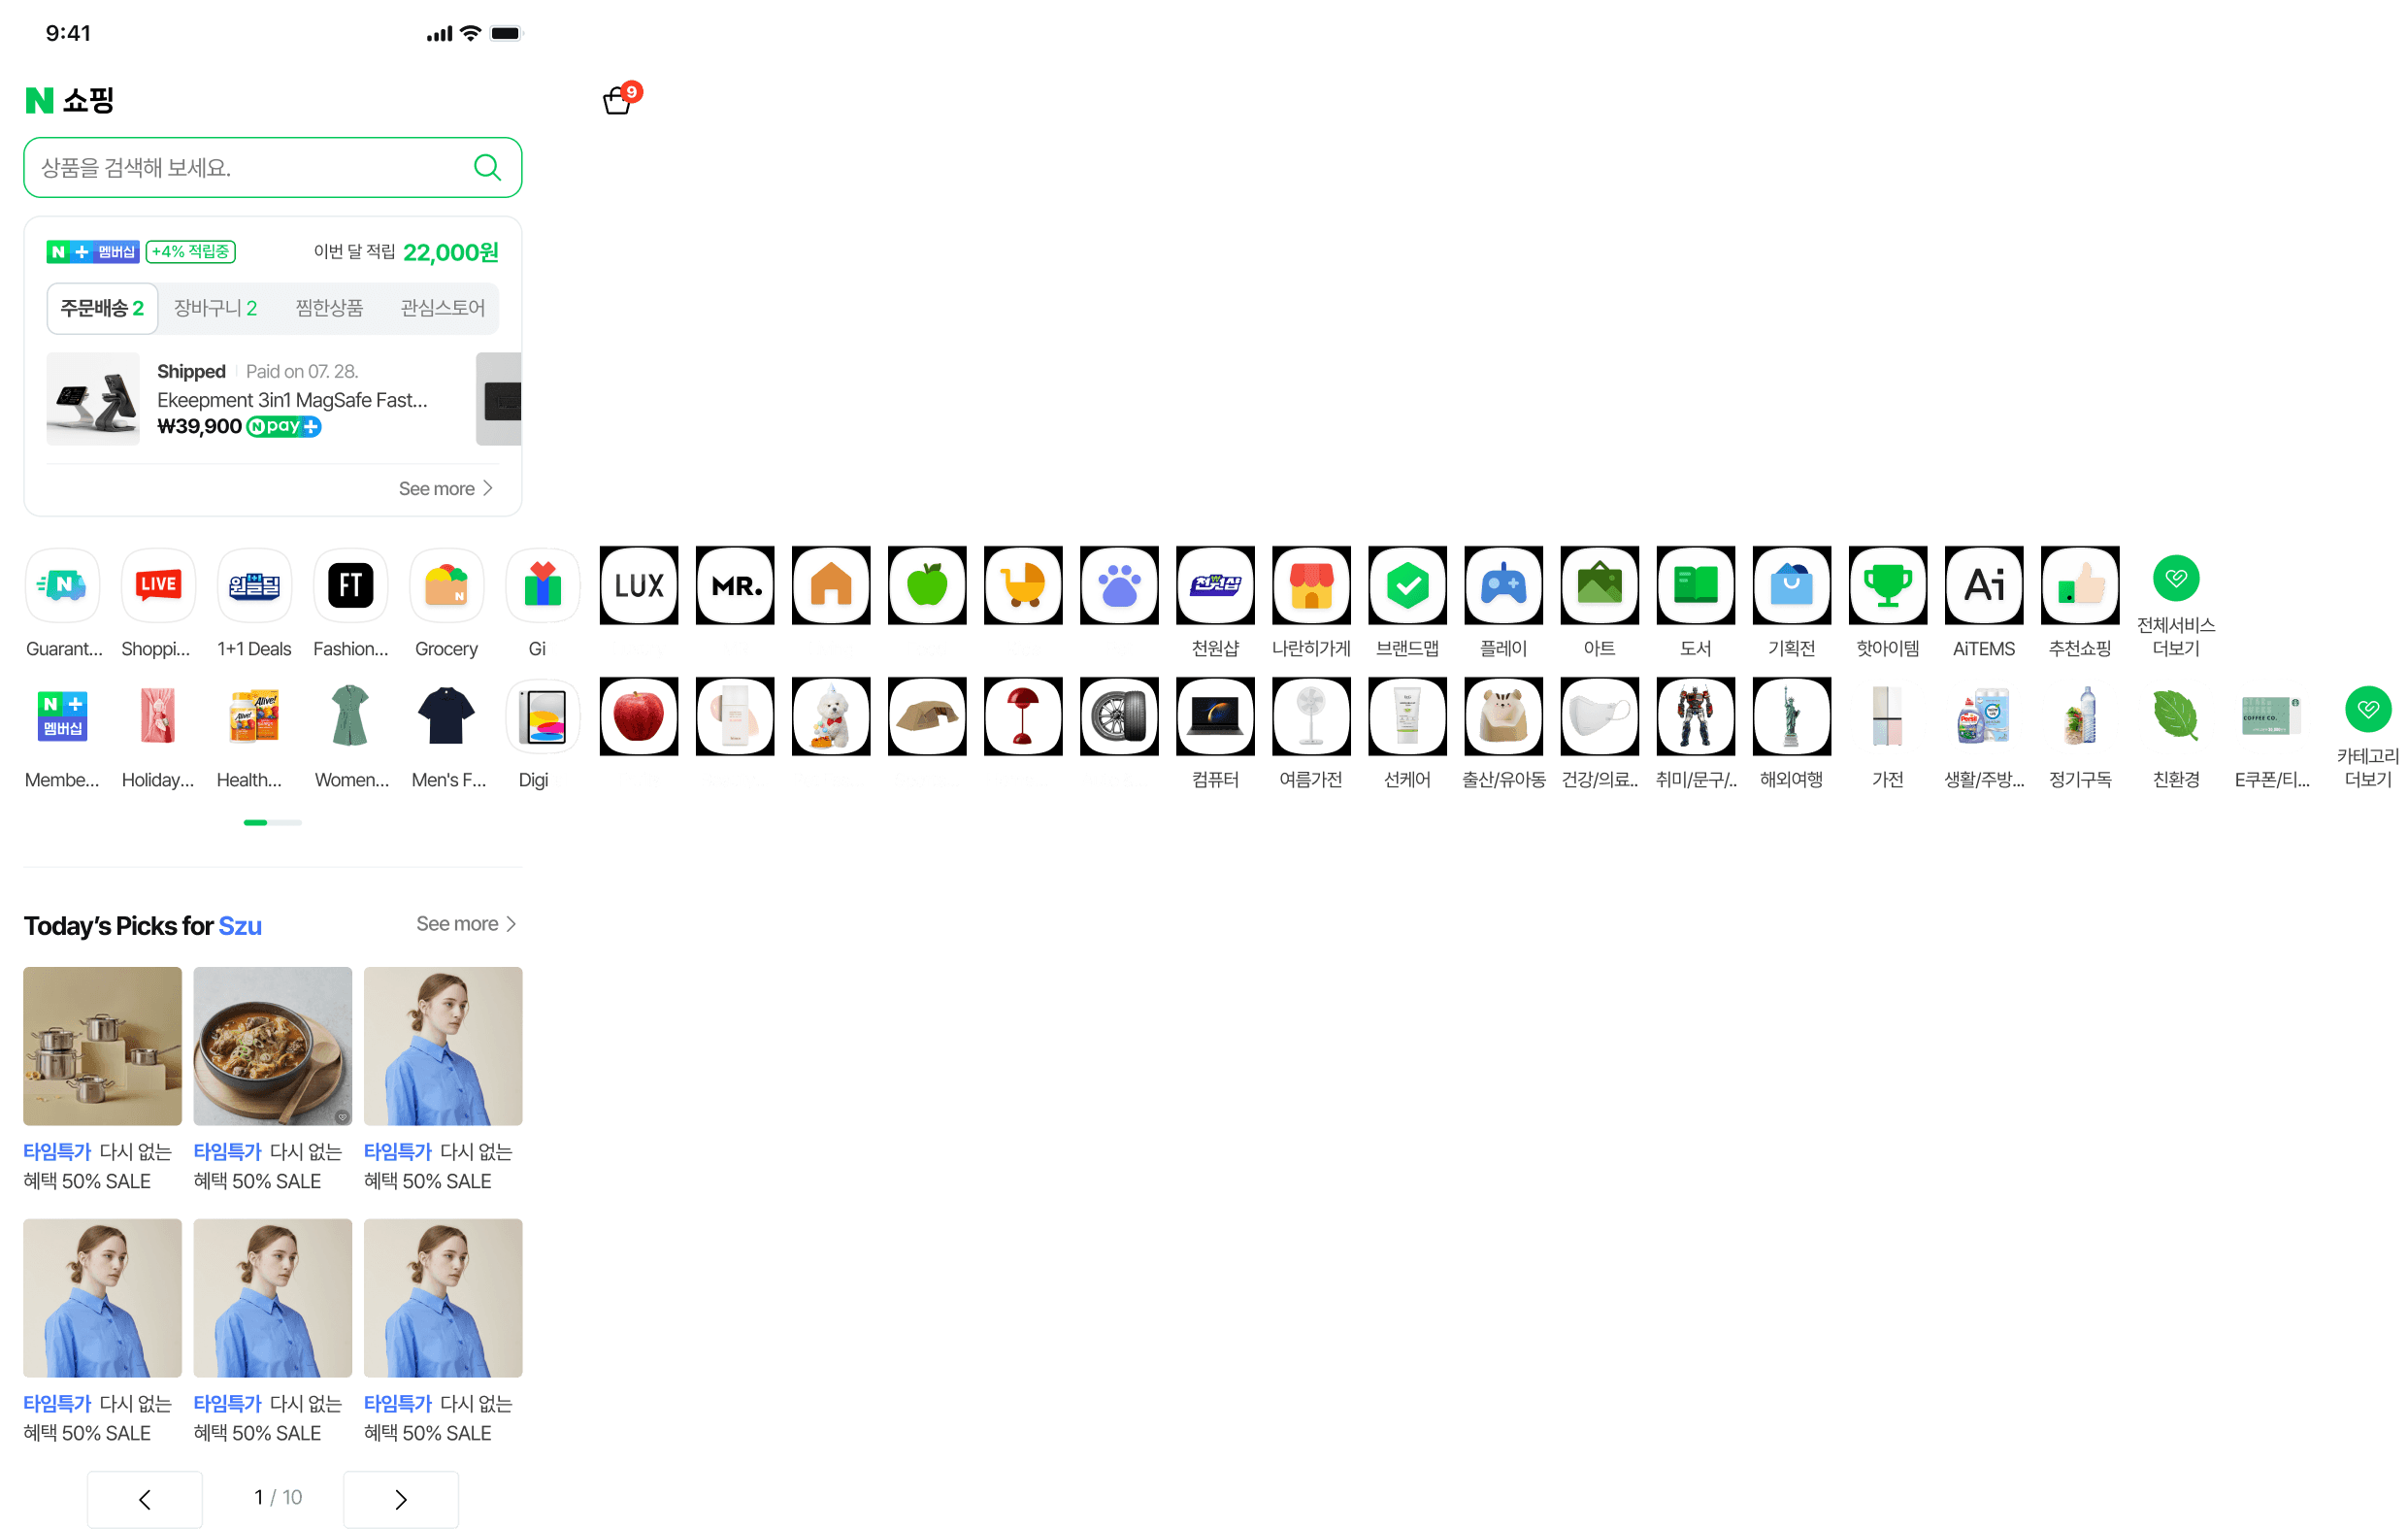Switch to 장바구니 tab
This screenshot has height=1529, width=2408.
point(215,308)
